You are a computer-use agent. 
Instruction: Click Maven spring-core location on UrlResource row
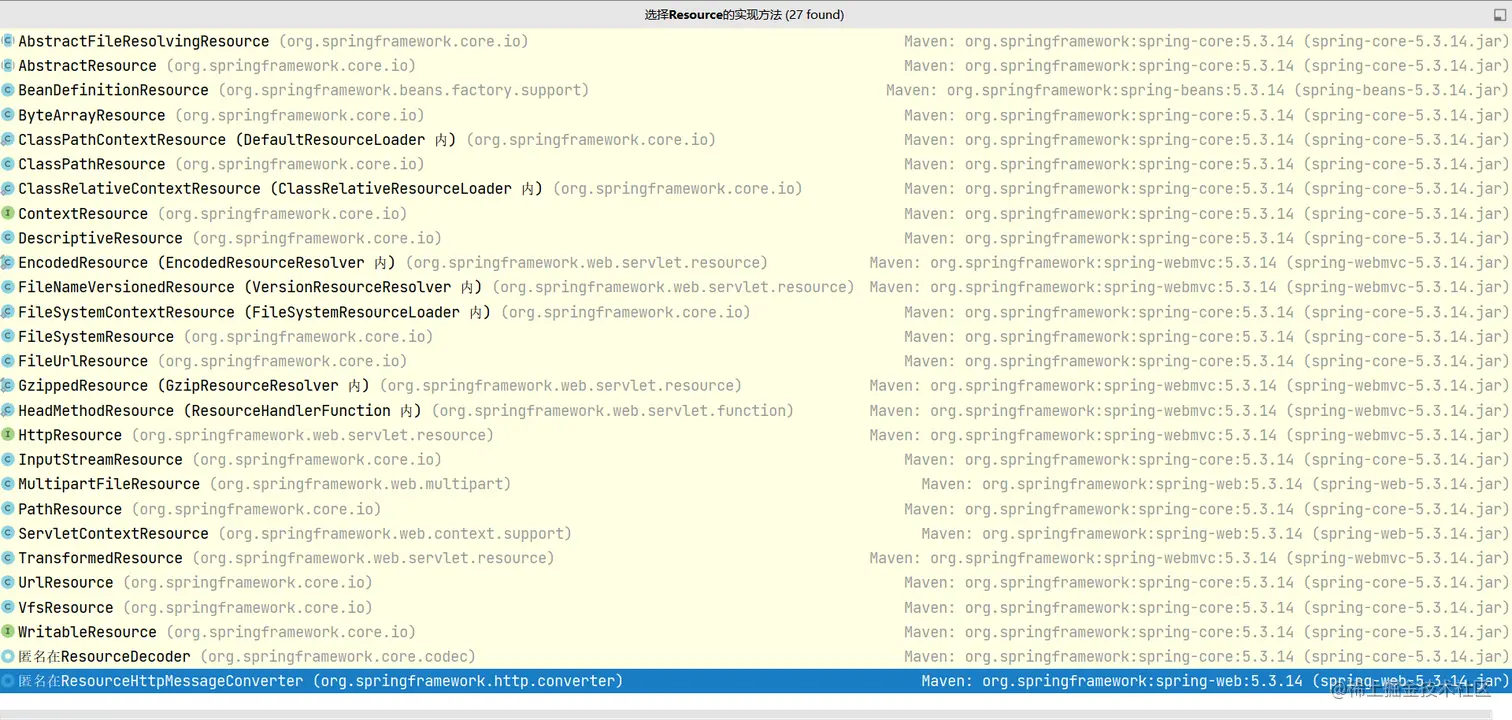point(1207,583)
